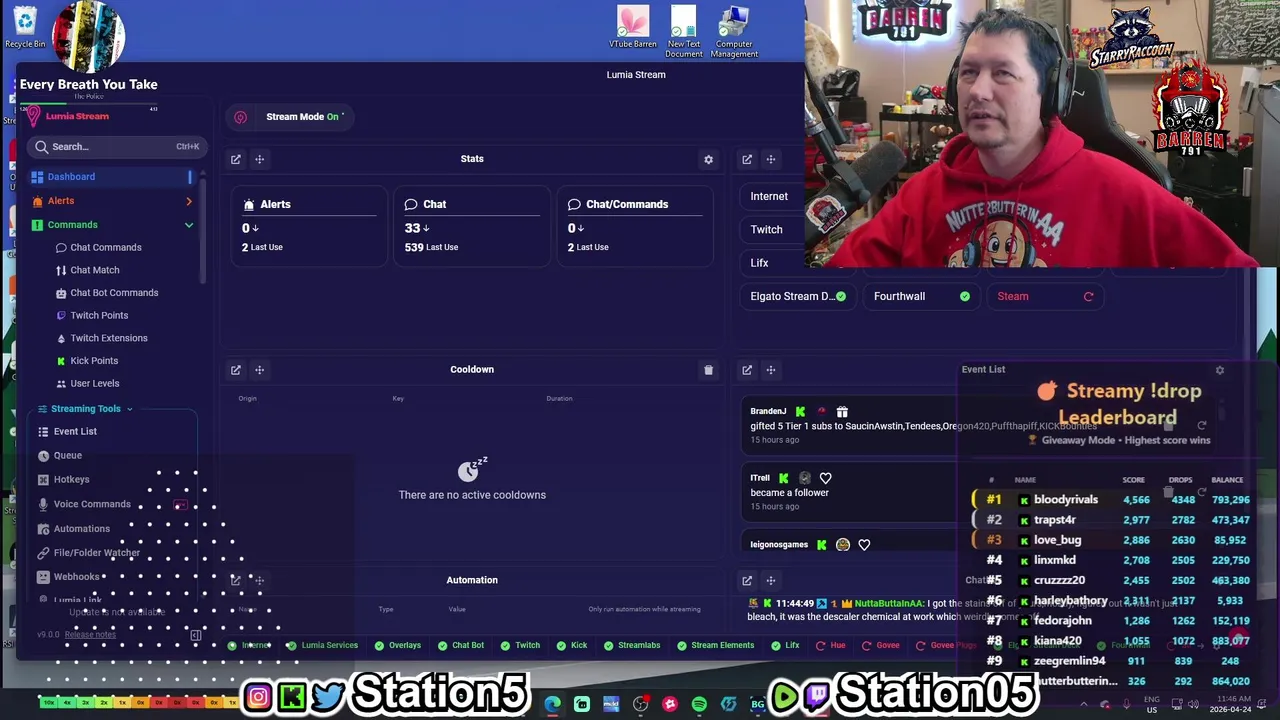Image resolution: width=1280 pixels, height=720 pixels.
Task: Click the Lumia Services status in bottom bar
Action: pyautogui.click(x=322, y=646)
